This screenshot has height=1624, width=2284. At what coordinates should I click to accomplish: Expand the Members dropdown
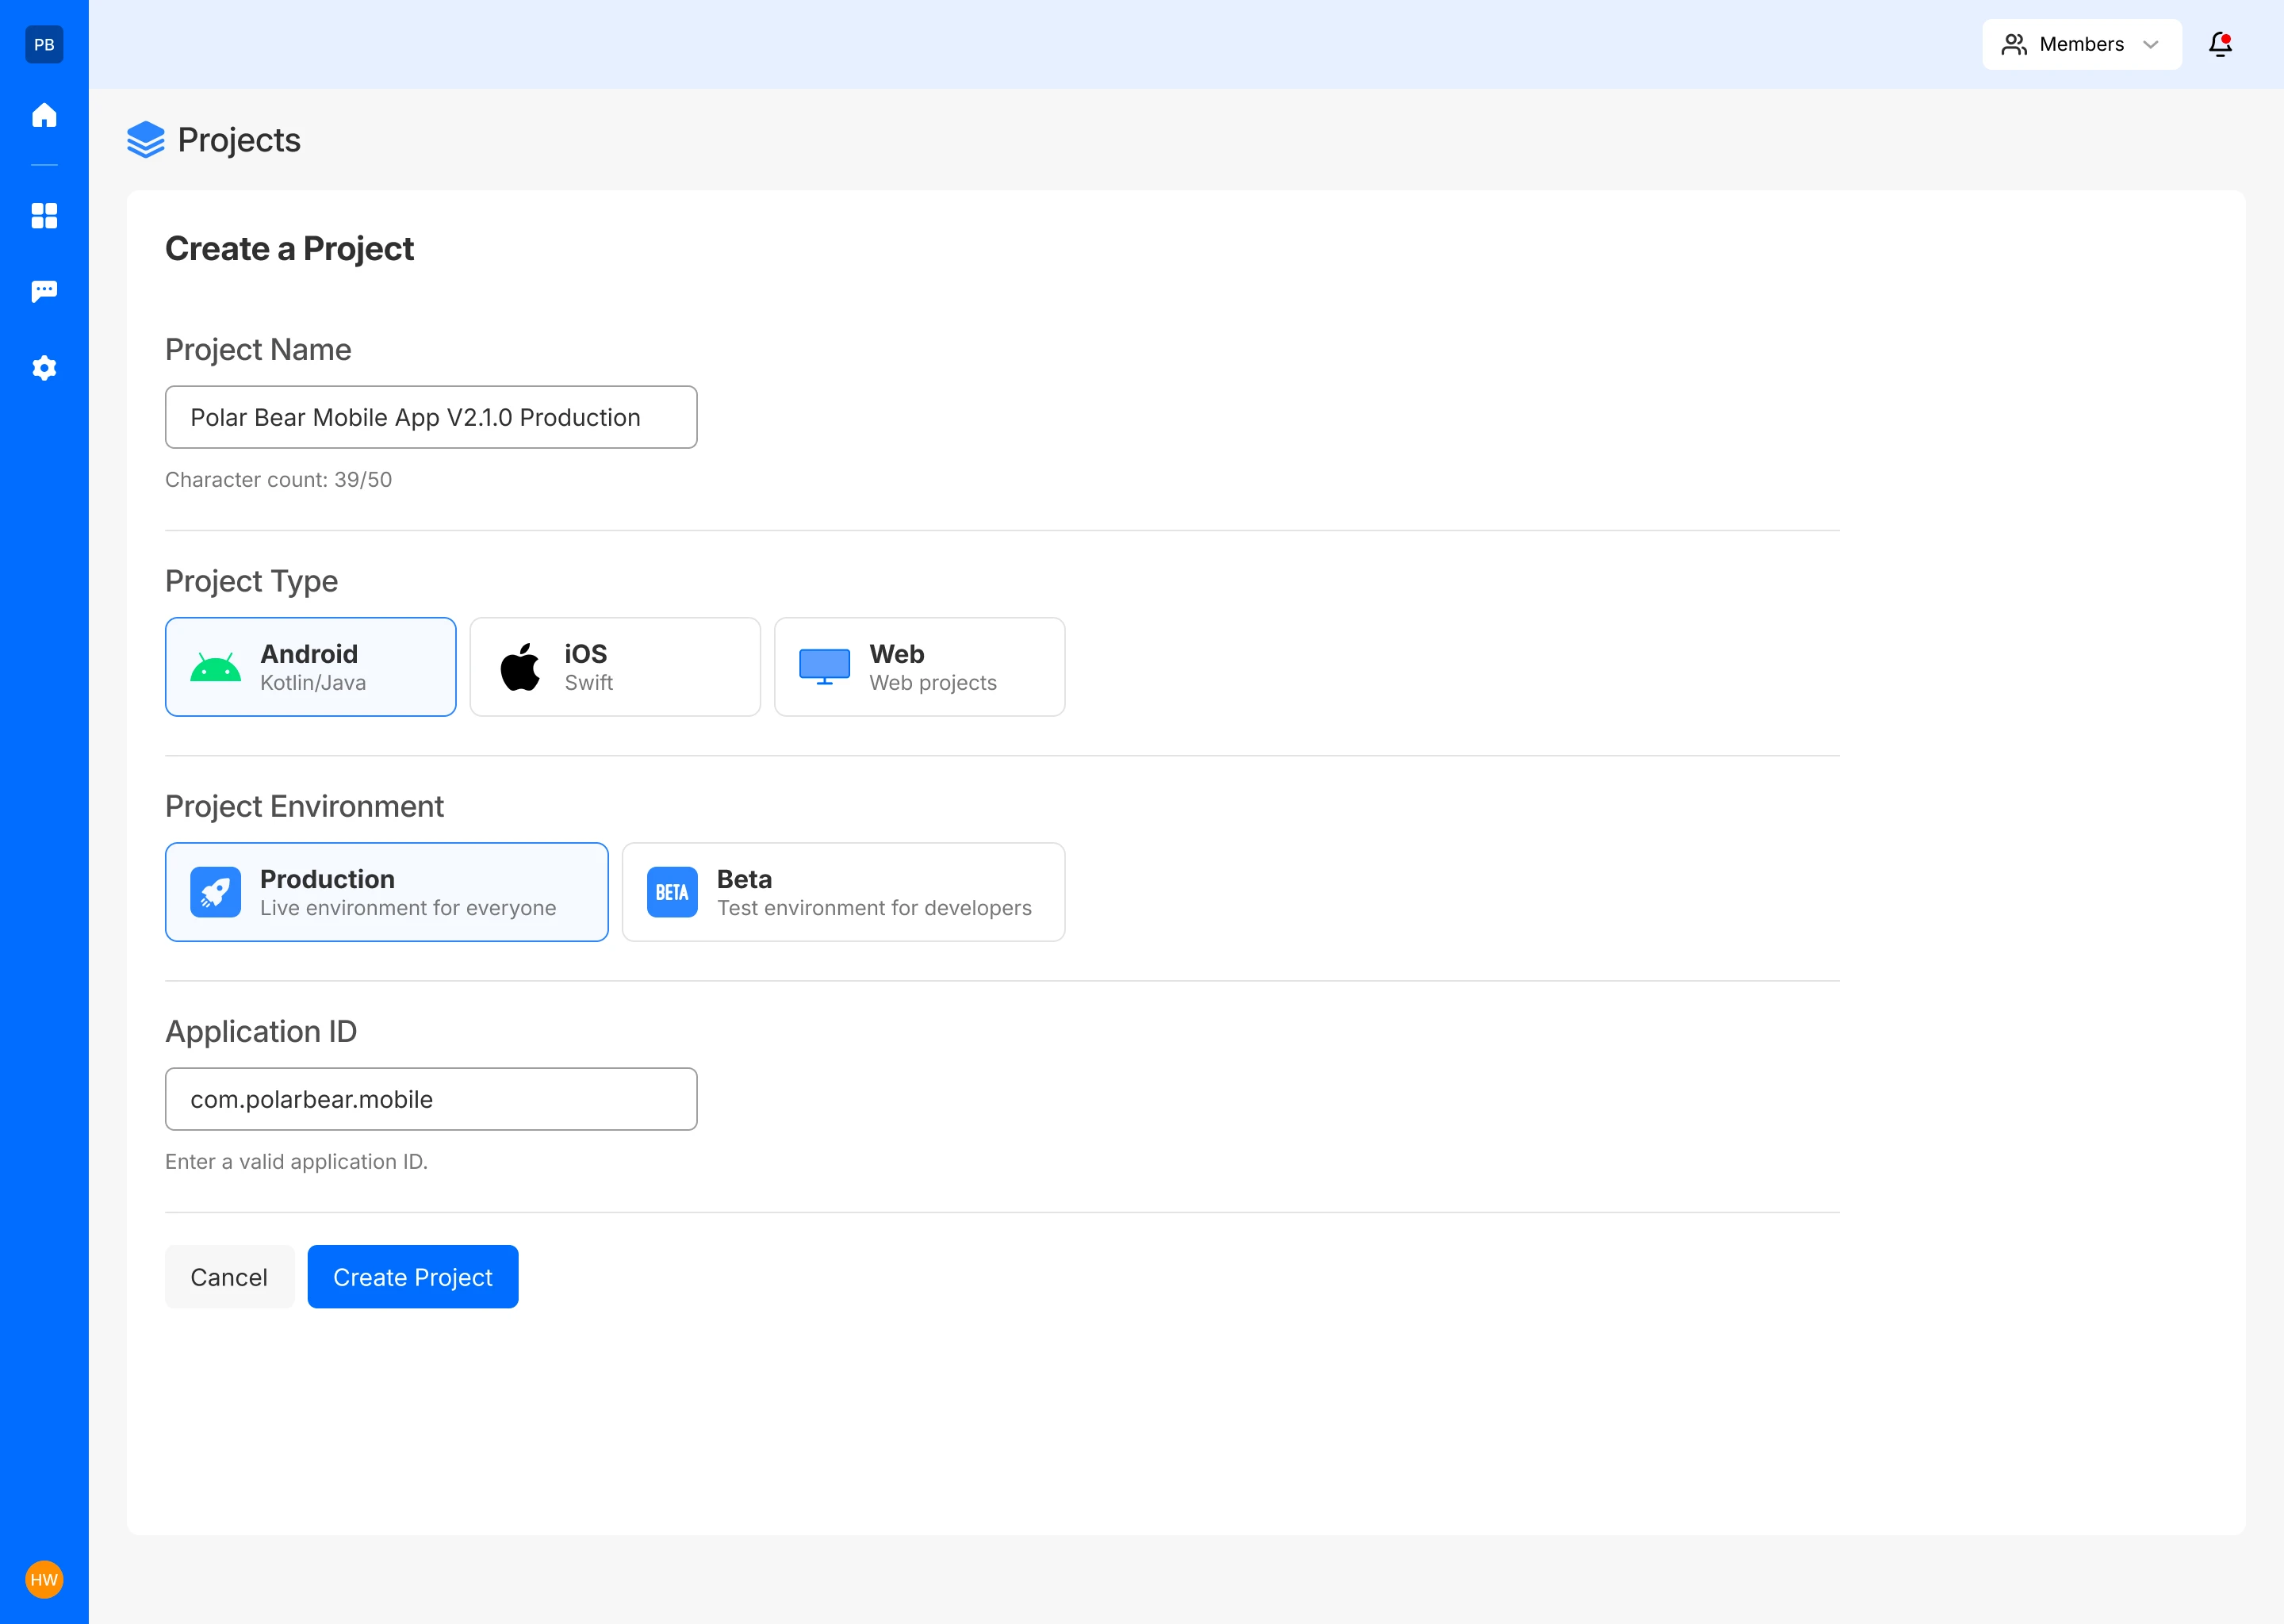[x=2080, y=44]
